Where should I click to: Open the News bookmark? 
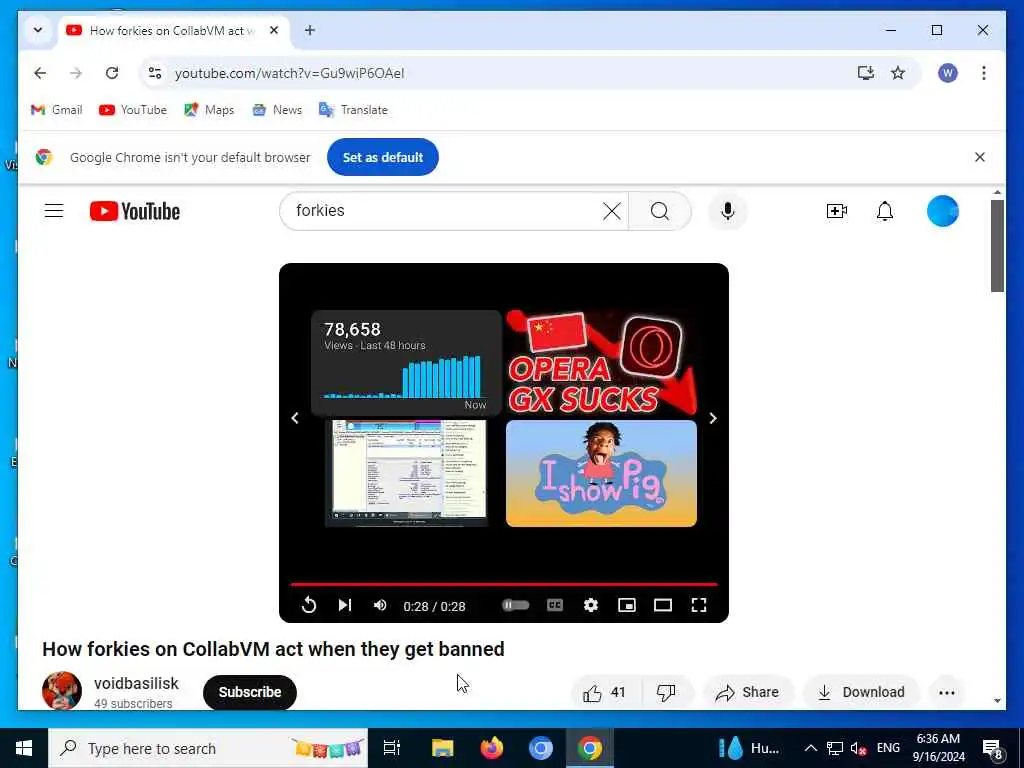(x=278, y=110)
